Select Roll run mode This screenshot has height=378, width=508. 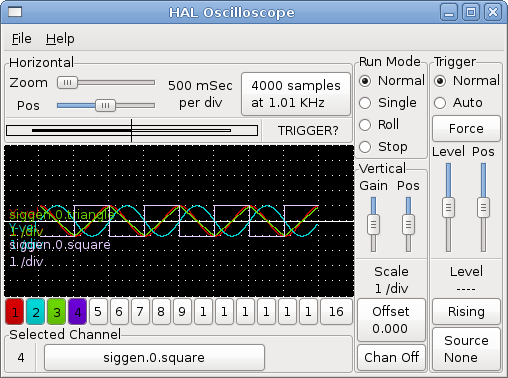point(379,125)
